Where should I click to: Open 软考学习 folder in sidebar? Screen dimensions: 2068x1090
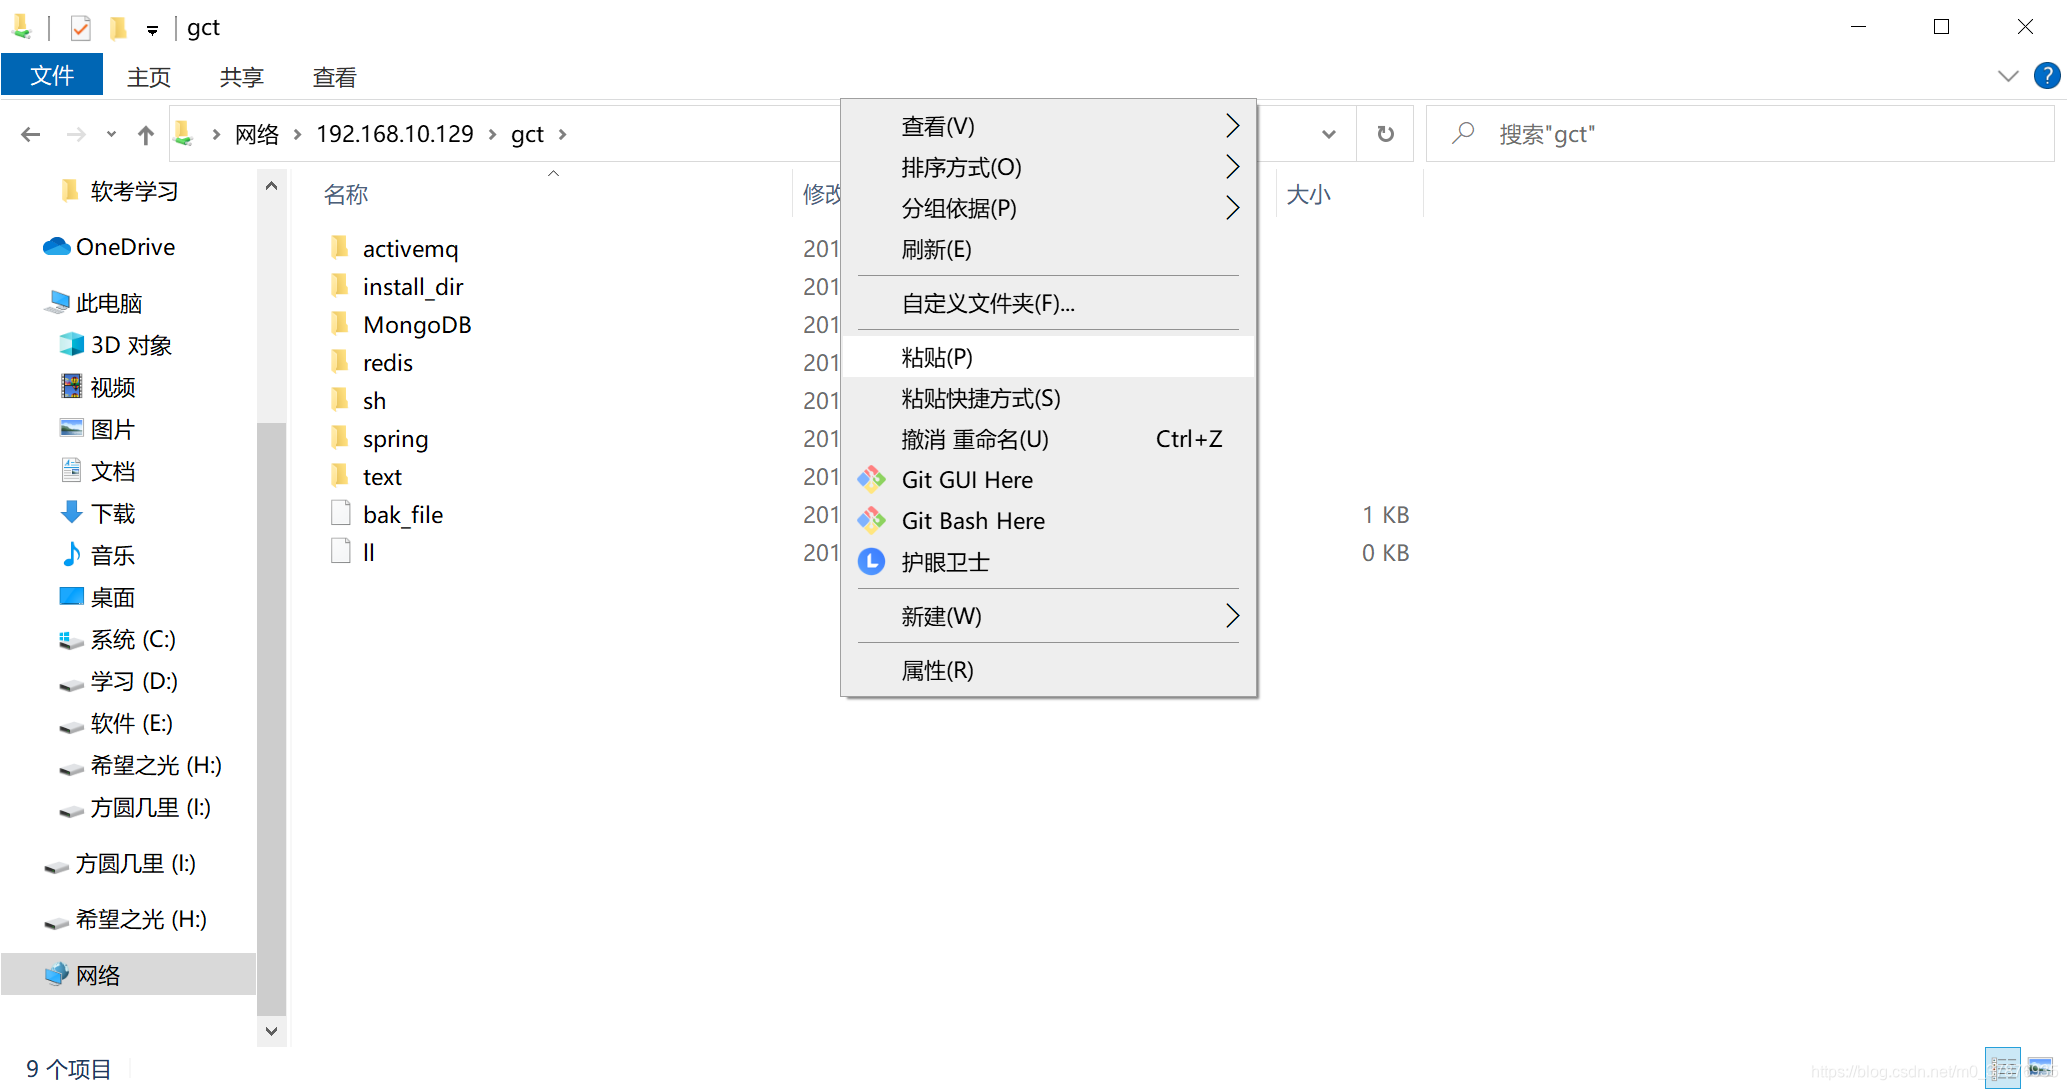tap(120, 191)
